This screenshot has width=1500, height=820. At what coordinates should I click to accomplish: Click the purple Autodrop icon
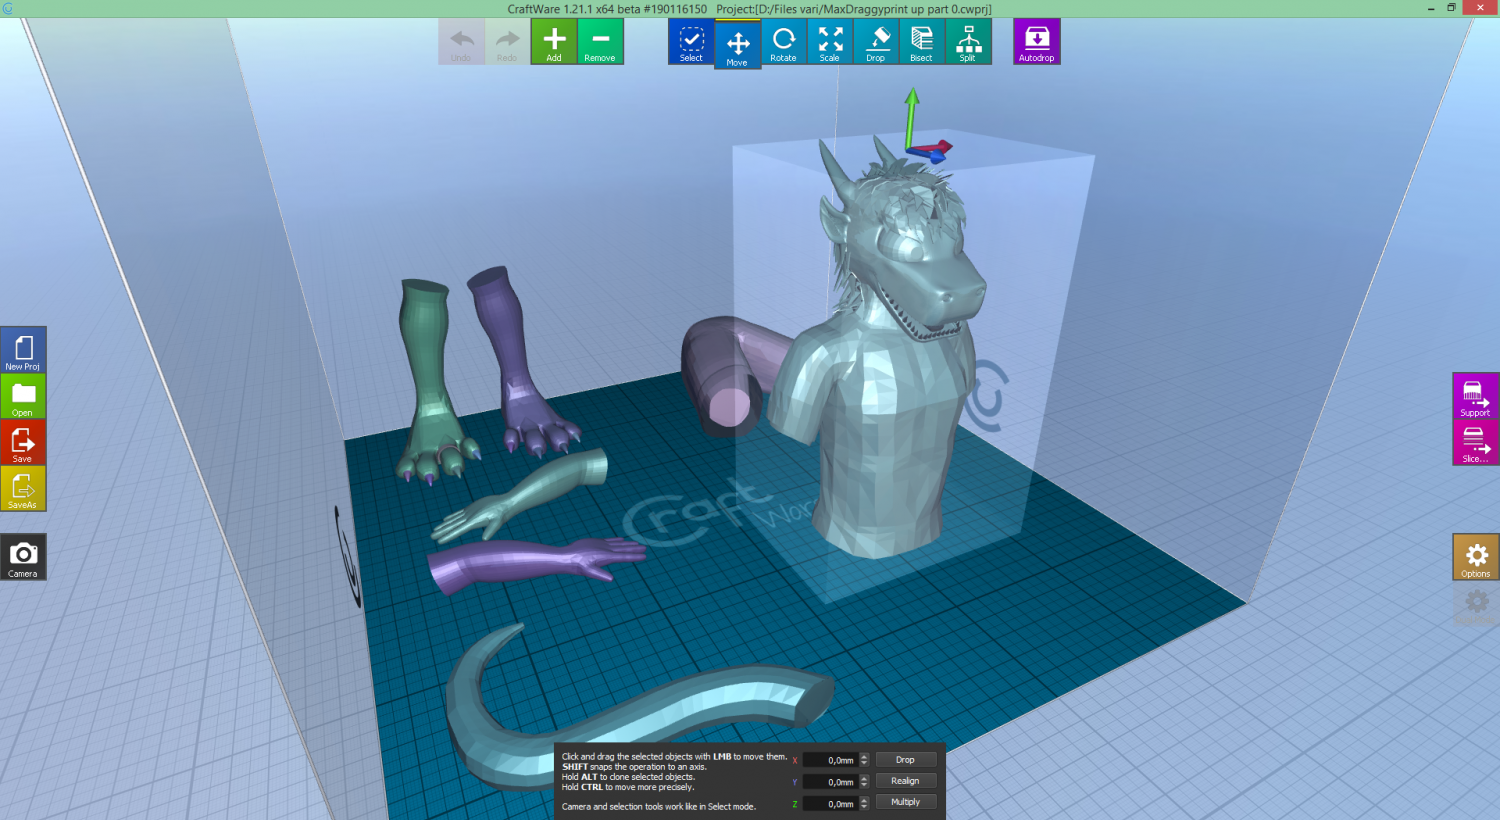(1036, 42)
